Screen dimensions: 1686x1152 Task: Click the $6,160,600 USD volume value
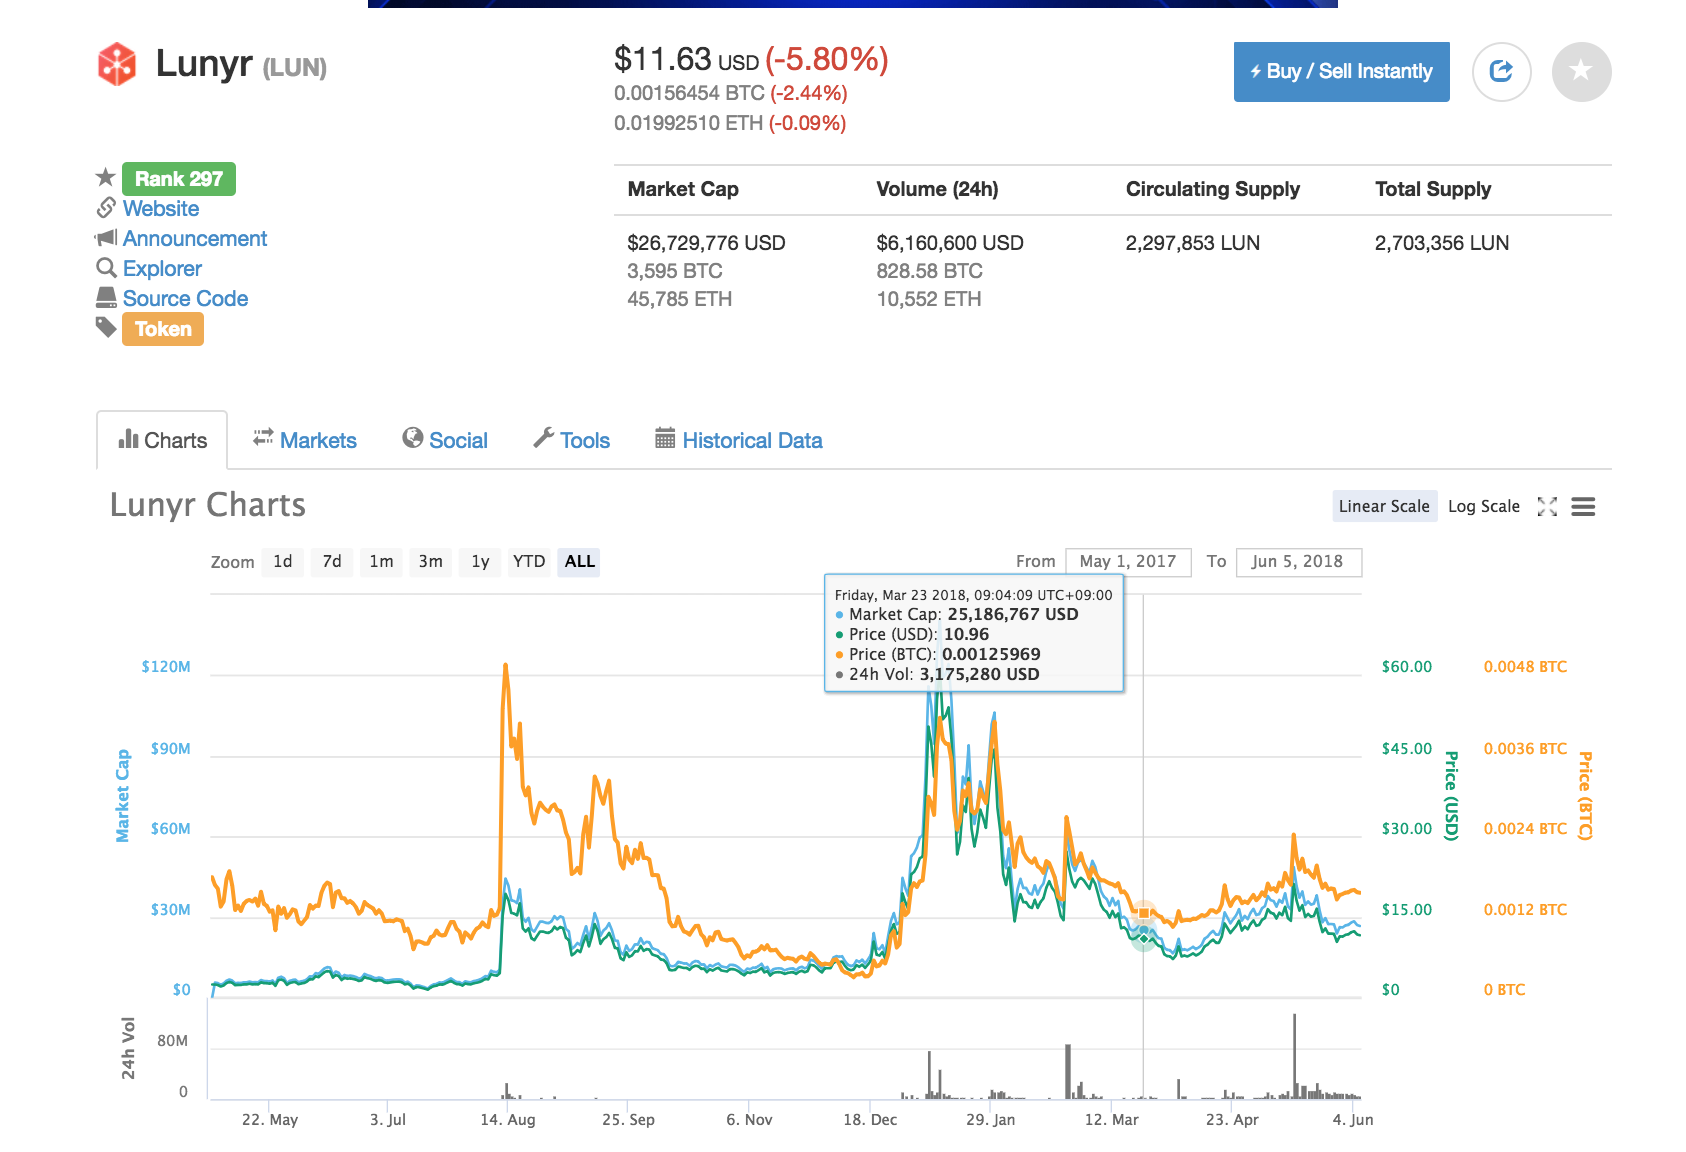coord(950,243)
